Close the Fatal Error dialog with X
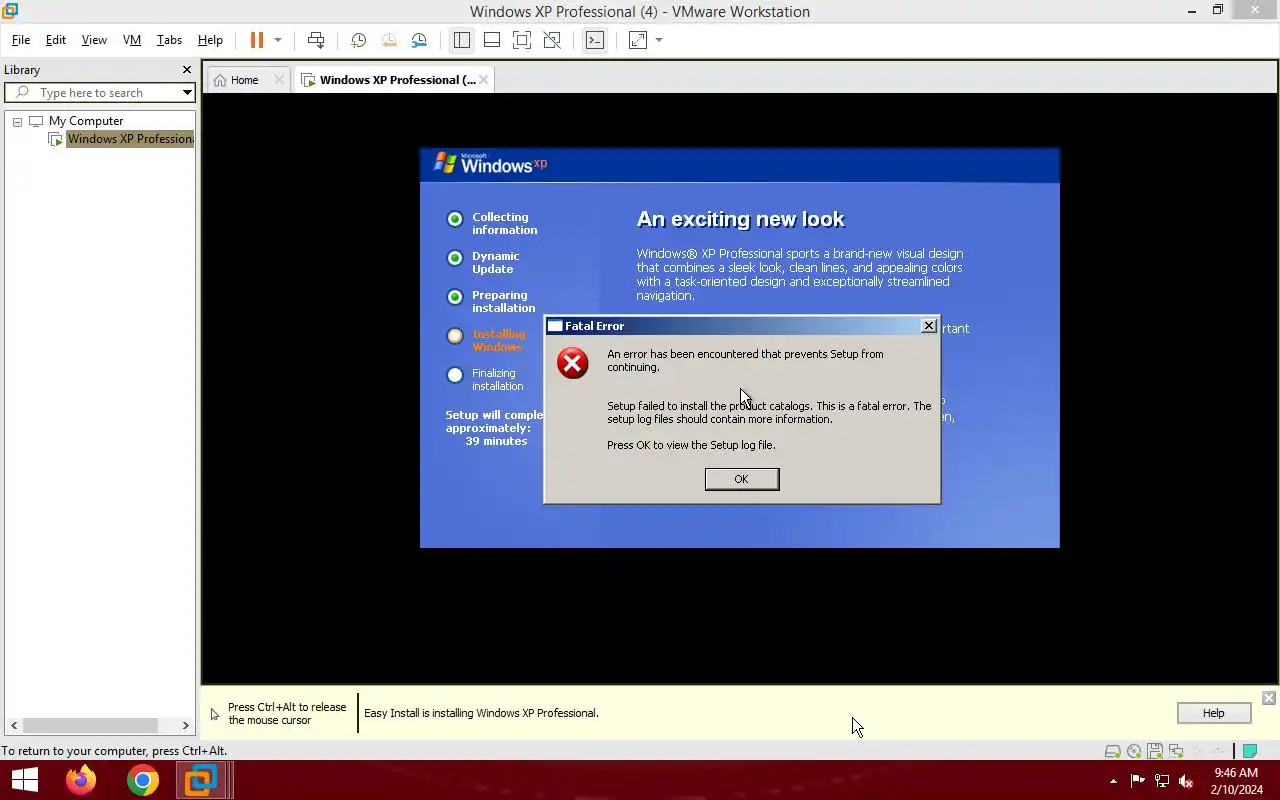The image size is (1280, 800). point(928,326)
